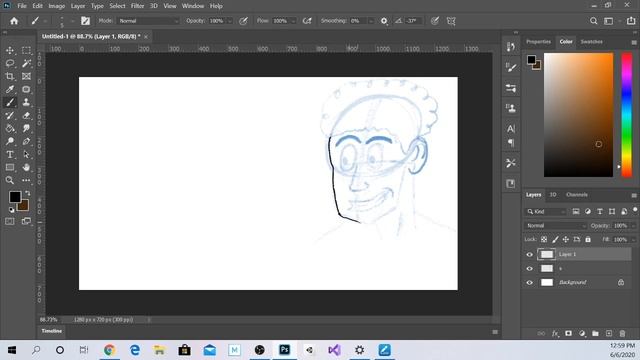This screenshot has width=640, height=360.
Task: Select the Hand tool
Action: point(26,167)
